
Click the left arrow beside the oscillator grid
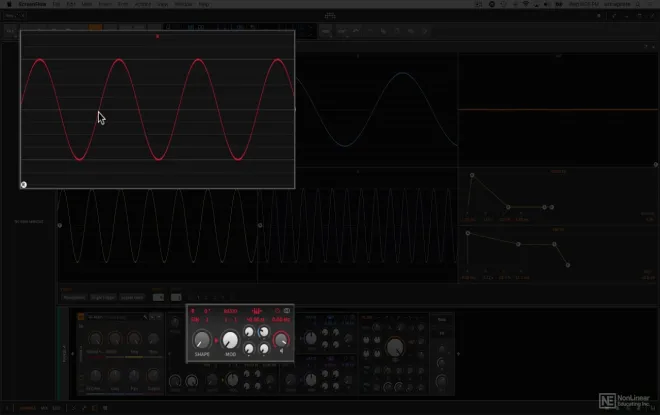click(169, 354)
